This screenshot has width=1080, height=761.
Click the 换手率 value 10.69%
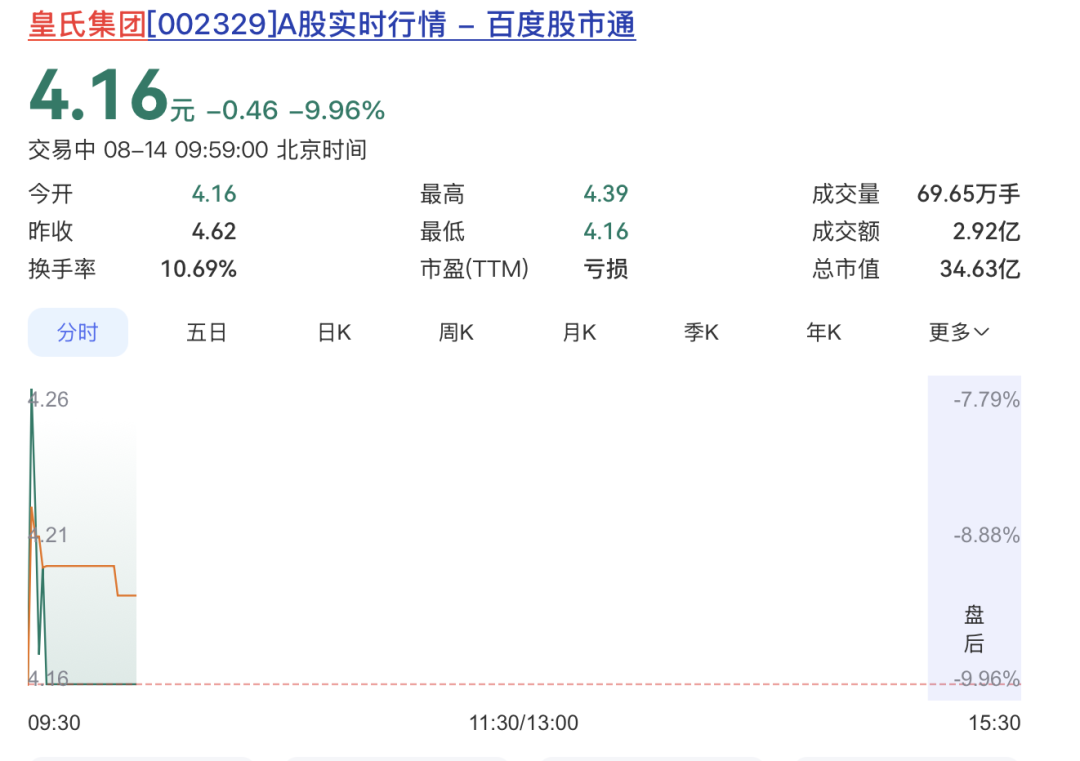coord(198,269)
